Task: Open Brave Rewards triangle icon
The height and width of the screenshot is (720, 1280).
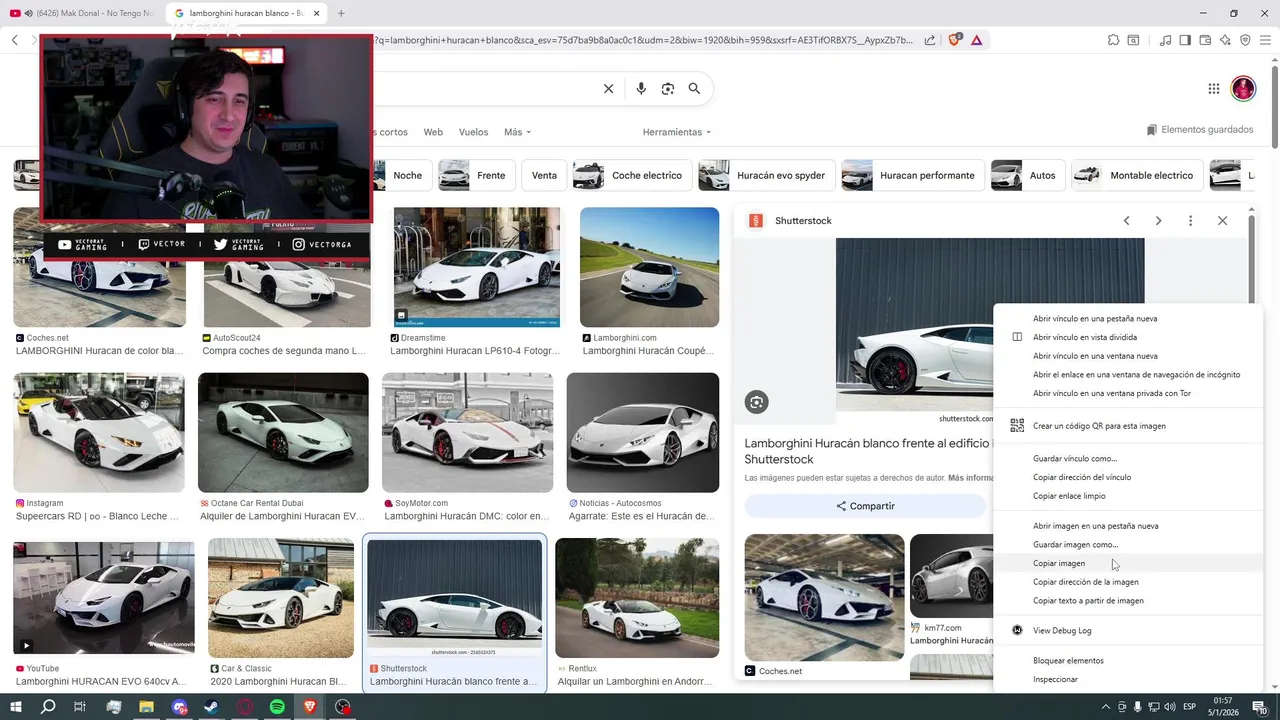Action: (976, 40)
